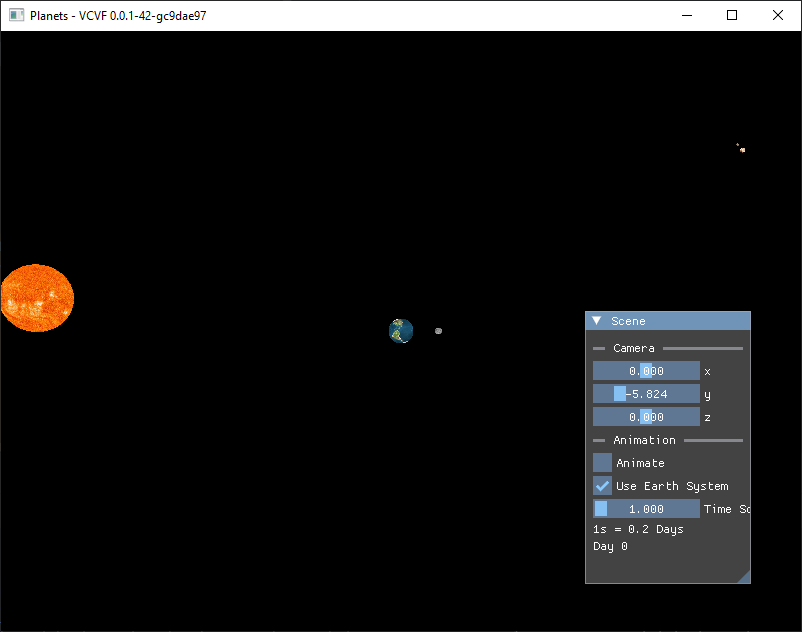802x632 pixels.
Task: Click the Scene panel title bar
Action: pyautogui.click(x=667, y=321)
